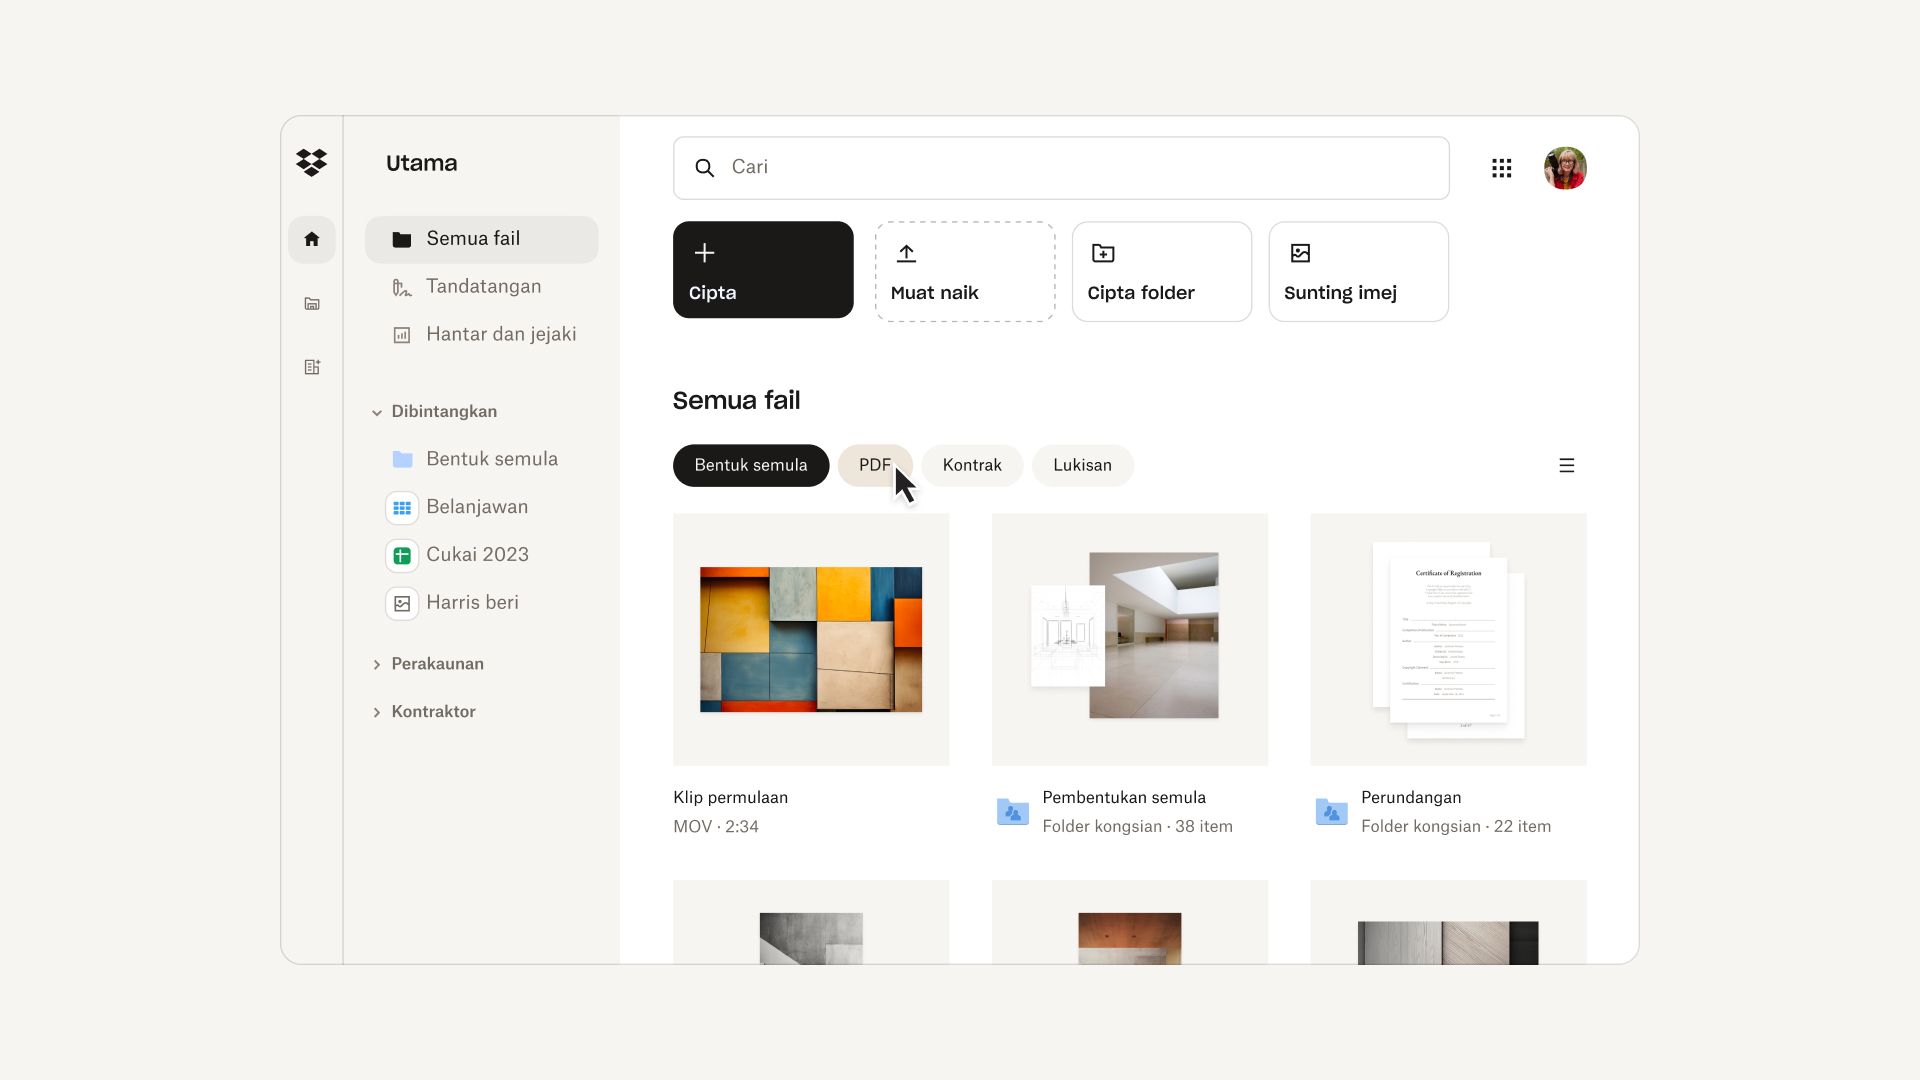The height and width of the screenshot is (1080, 1920).
Task: Select the Home icon in left rail
Action: coord(311,239)
